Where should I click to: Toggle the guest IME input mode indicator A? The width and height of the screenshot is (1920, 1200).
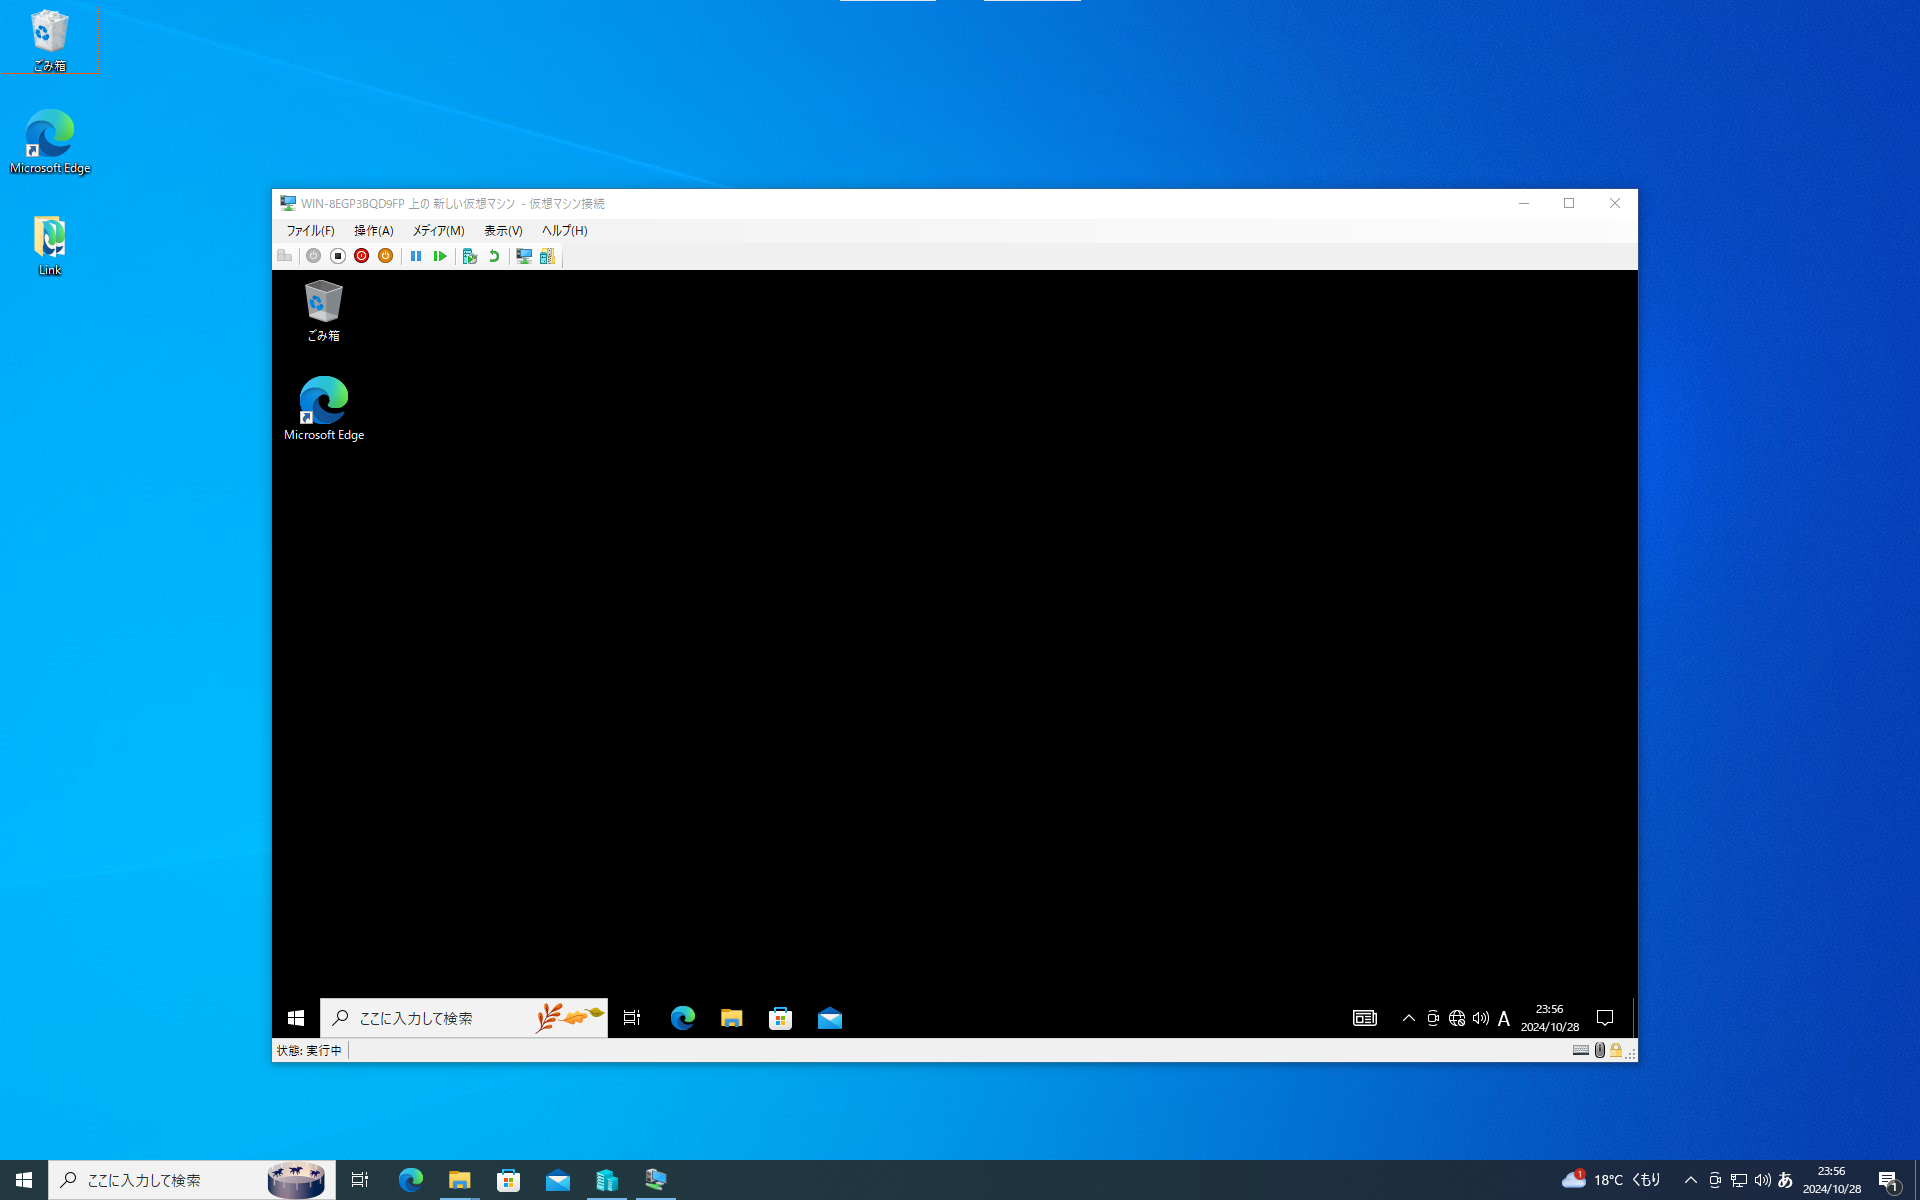(1504, 1018)
